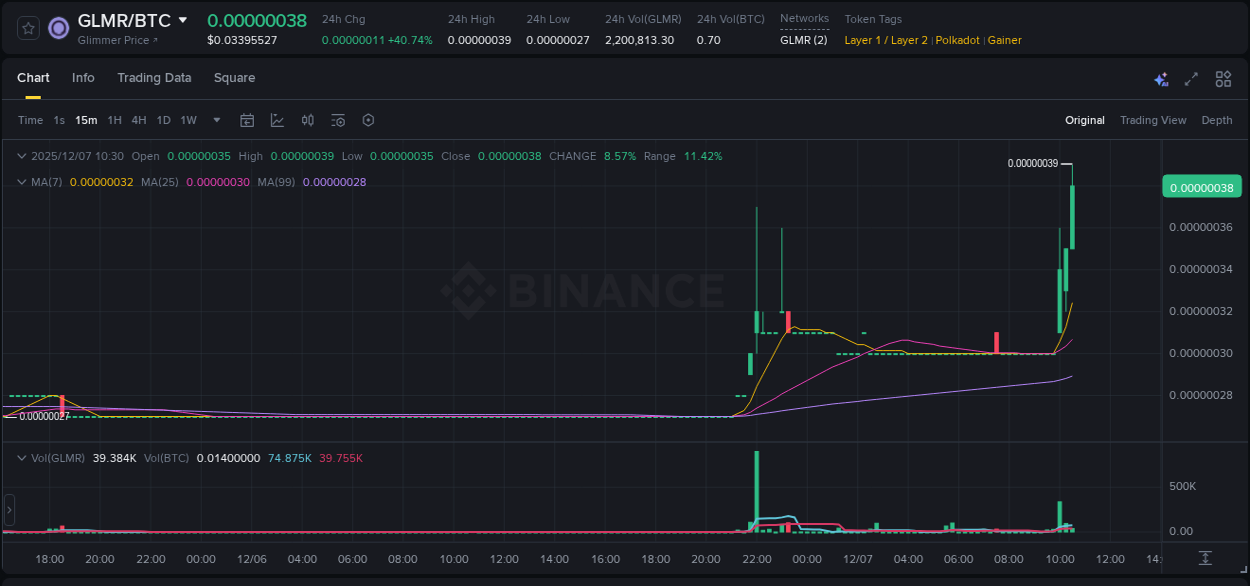Select the 1H timeframe option

tap(114, 119)
